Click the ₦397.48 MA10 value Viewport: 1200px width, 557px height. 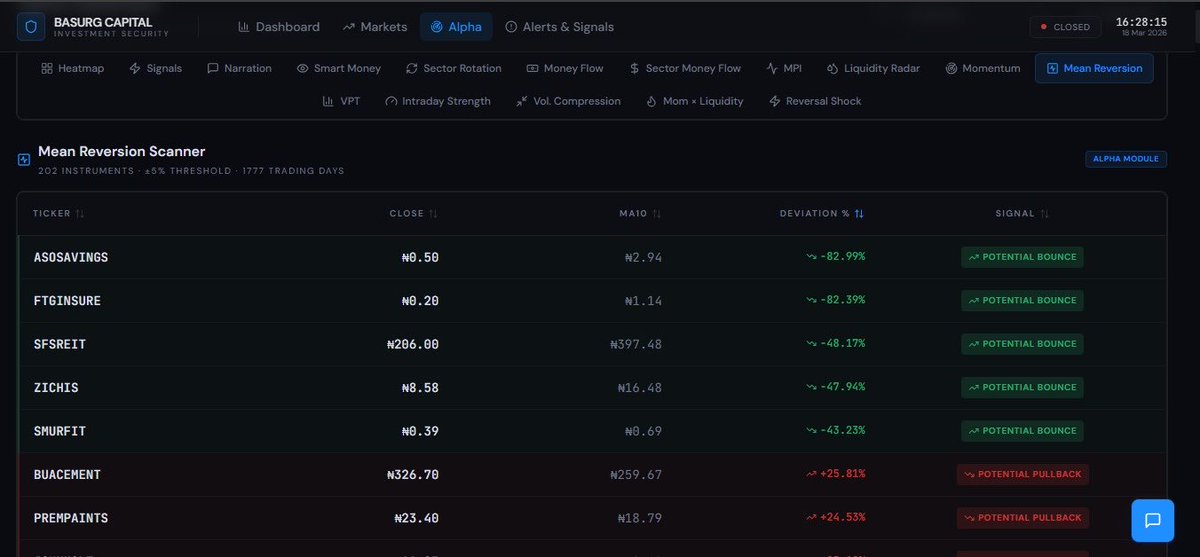tap(636, 344)
